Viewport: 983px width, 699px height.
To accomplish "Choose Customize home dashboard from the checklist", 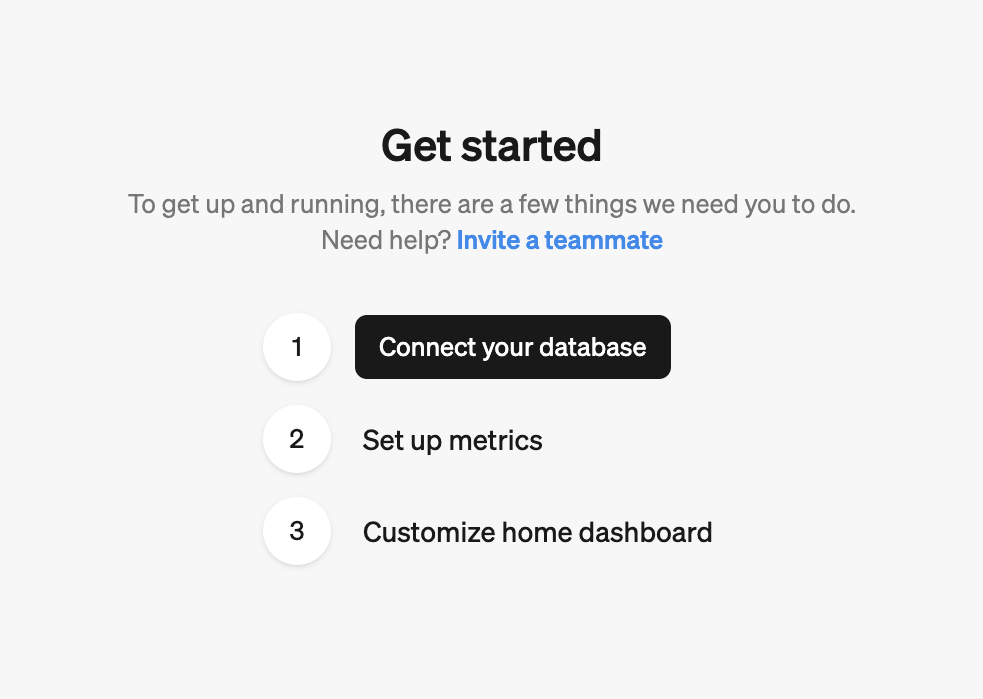I will (537, 532).
